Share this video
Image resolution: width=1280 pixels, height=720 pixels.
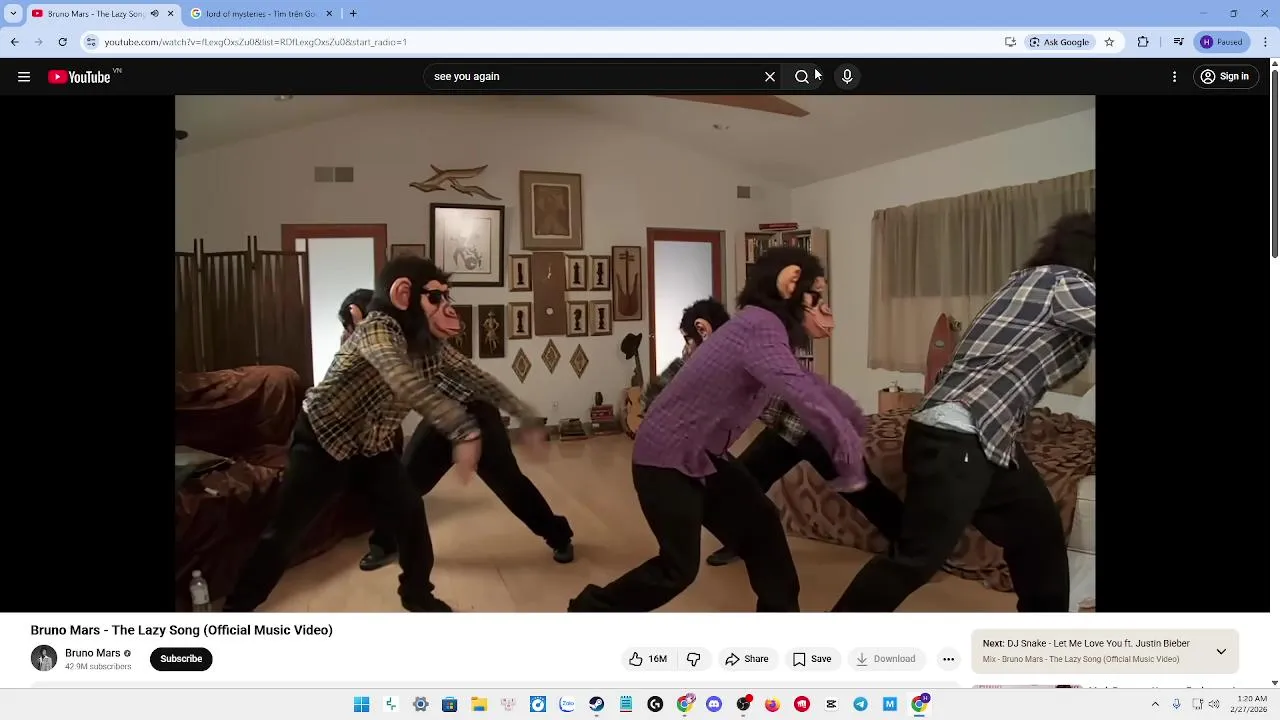(747, 659)
